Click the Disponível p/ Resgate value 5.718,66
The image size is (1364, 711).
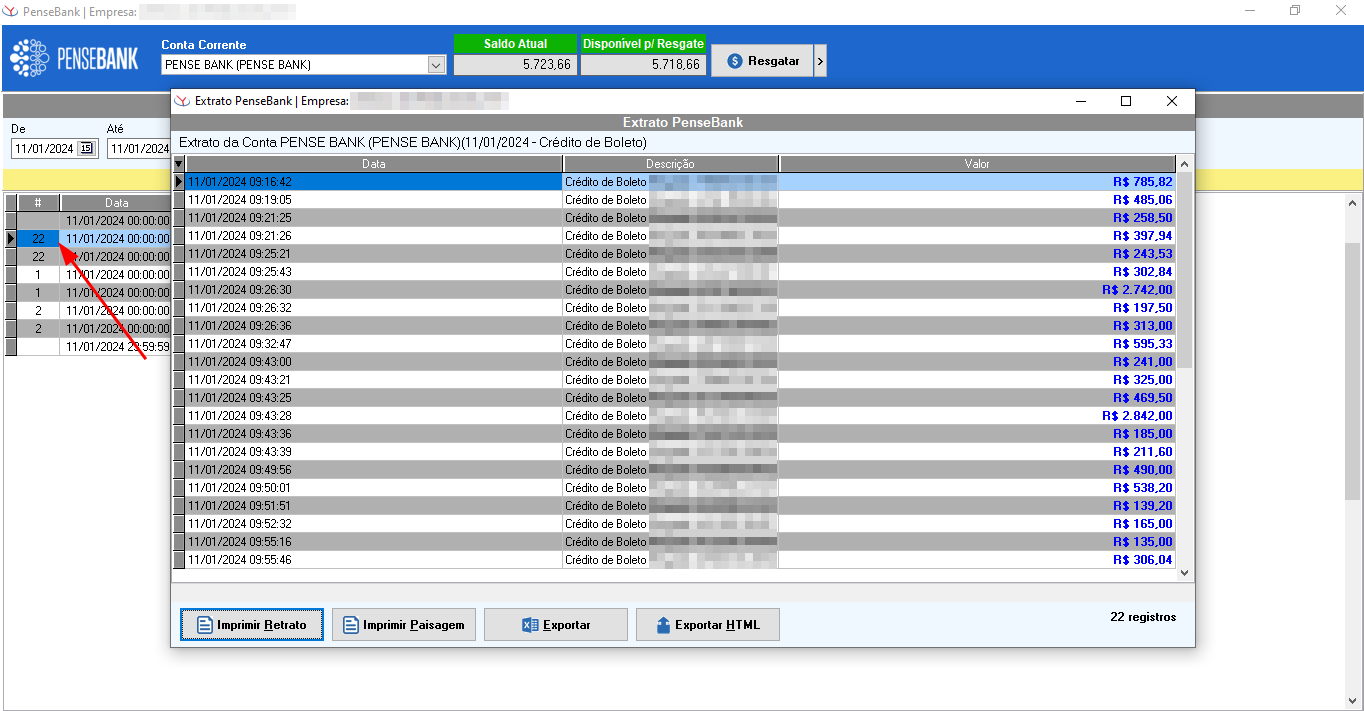click(x=643, y=64)
